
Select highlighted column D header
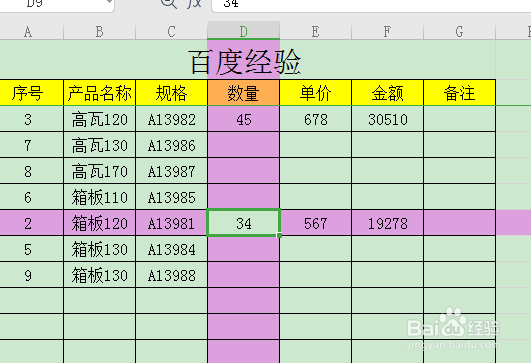(x=243, y=31)
